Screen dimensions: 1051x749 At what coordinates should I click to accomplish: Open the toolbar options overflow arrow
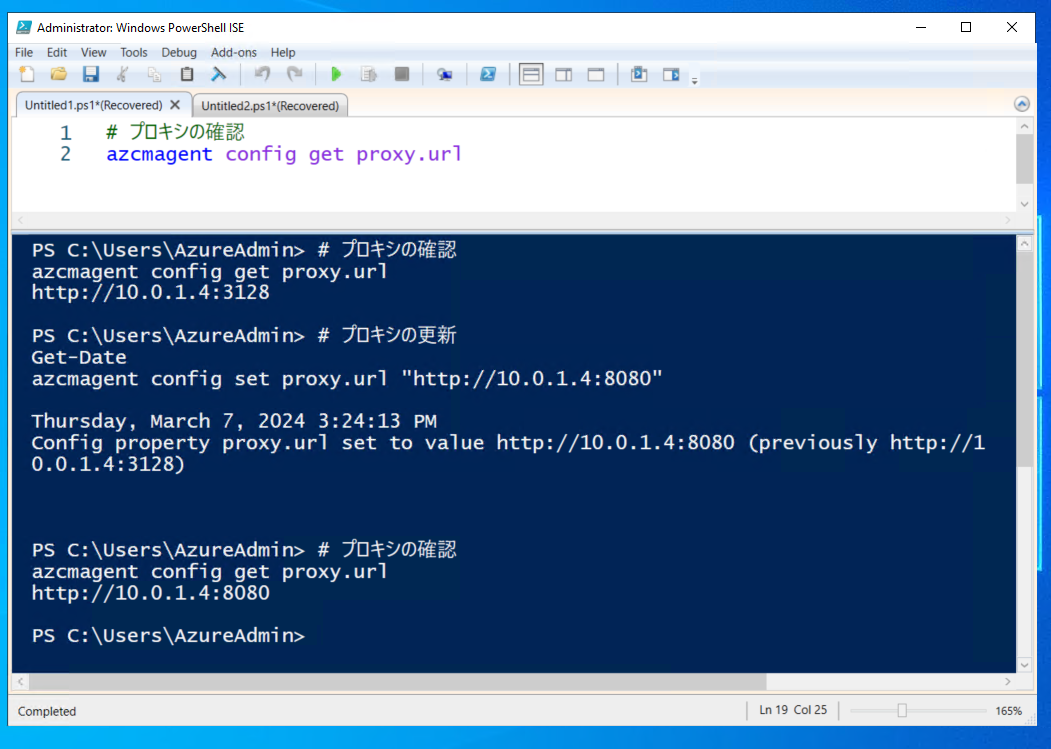[694, 80]
